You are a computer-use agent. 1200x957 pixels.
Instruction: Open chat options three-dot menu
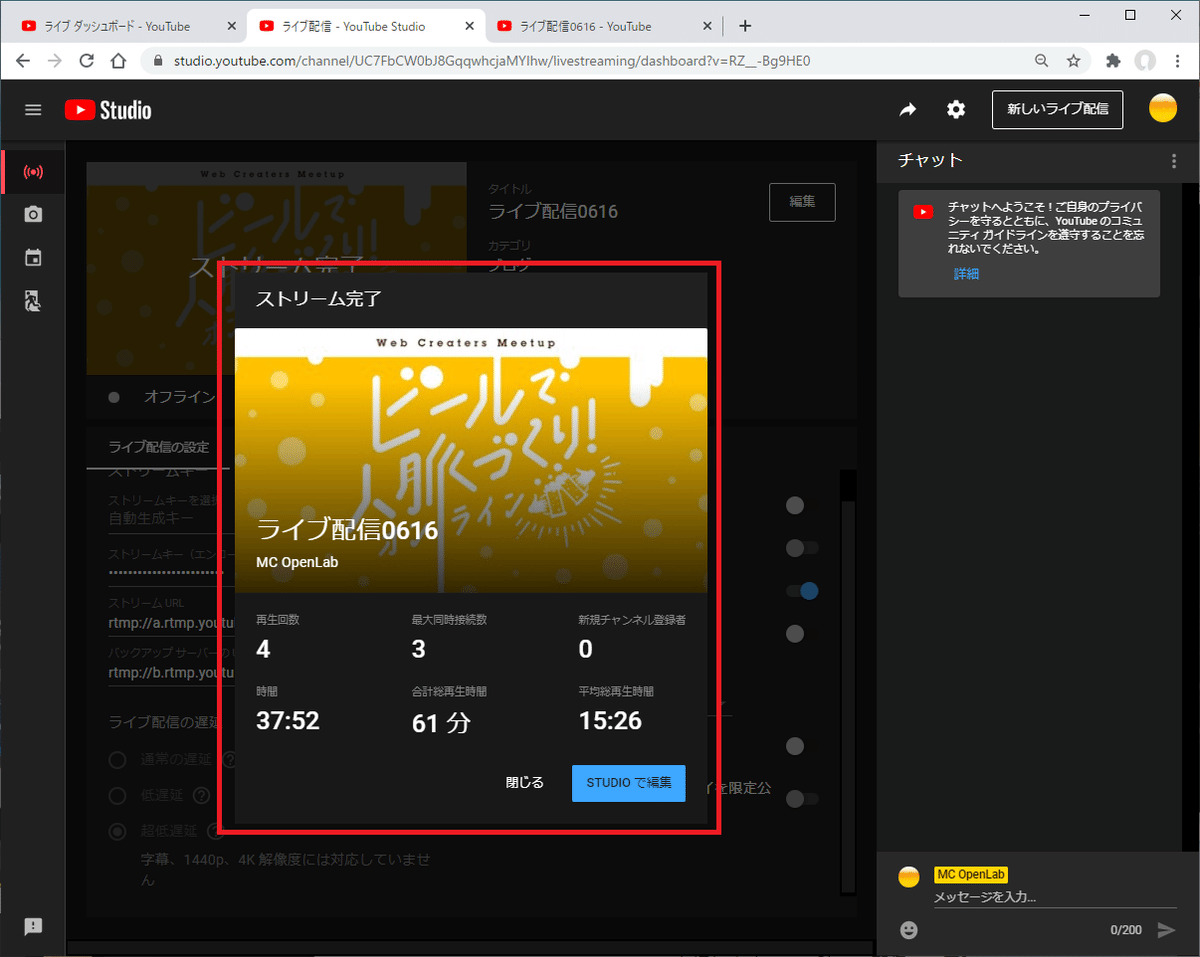pos(1174,161)
